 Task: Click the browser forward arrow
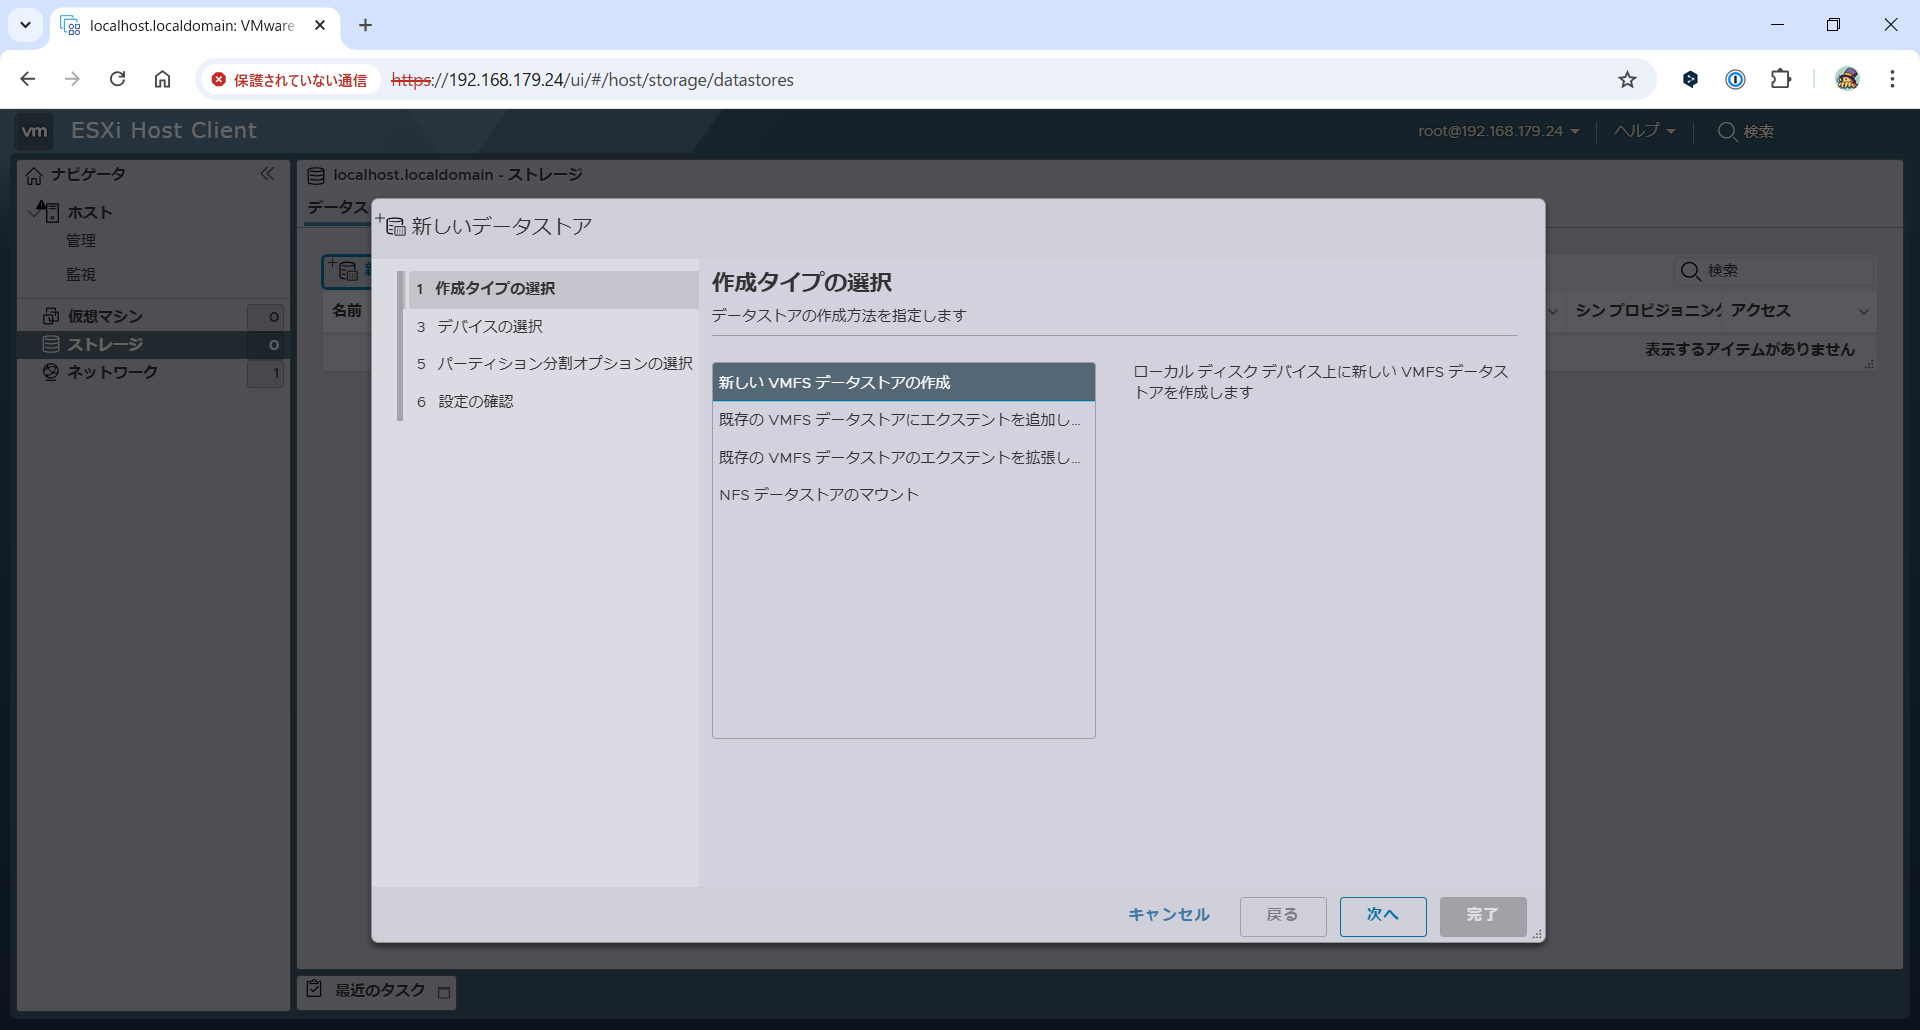pos(72,79)
